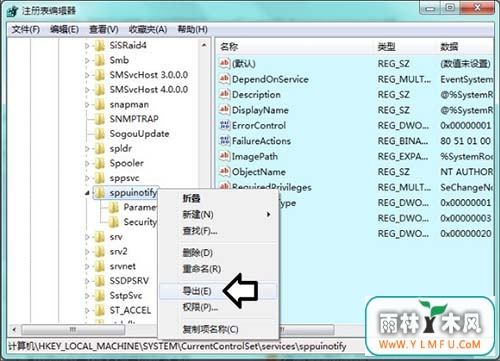Click 导出(E) in the context menu
The width and height of the screenshot is (500, 361).
coord(218,291)
